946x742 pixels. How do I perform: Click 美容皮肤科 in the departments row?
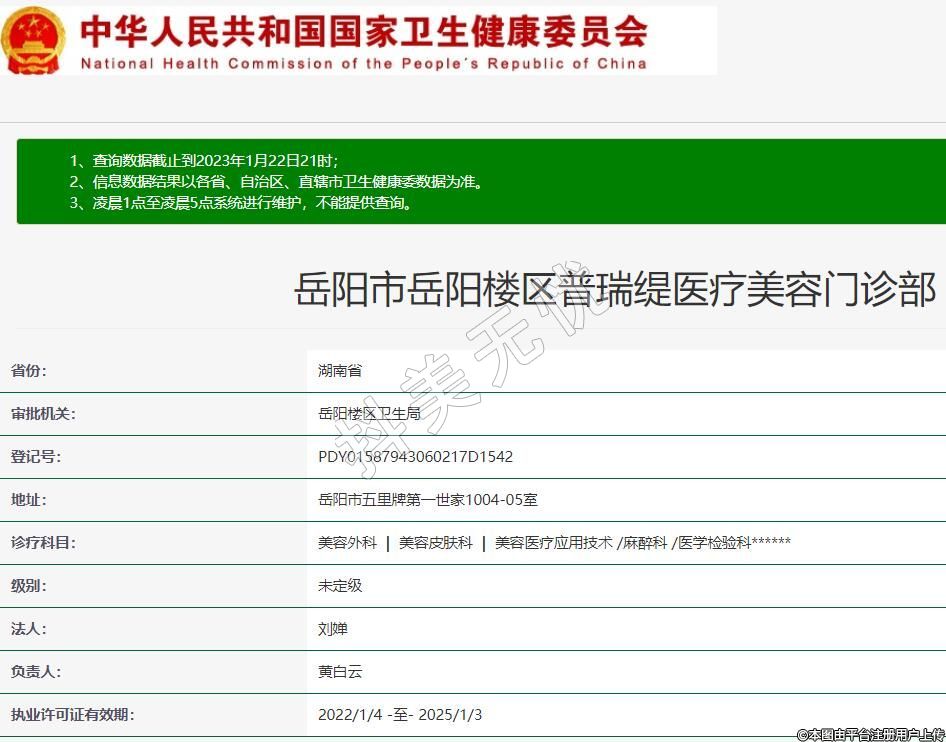tap(435, 543)
